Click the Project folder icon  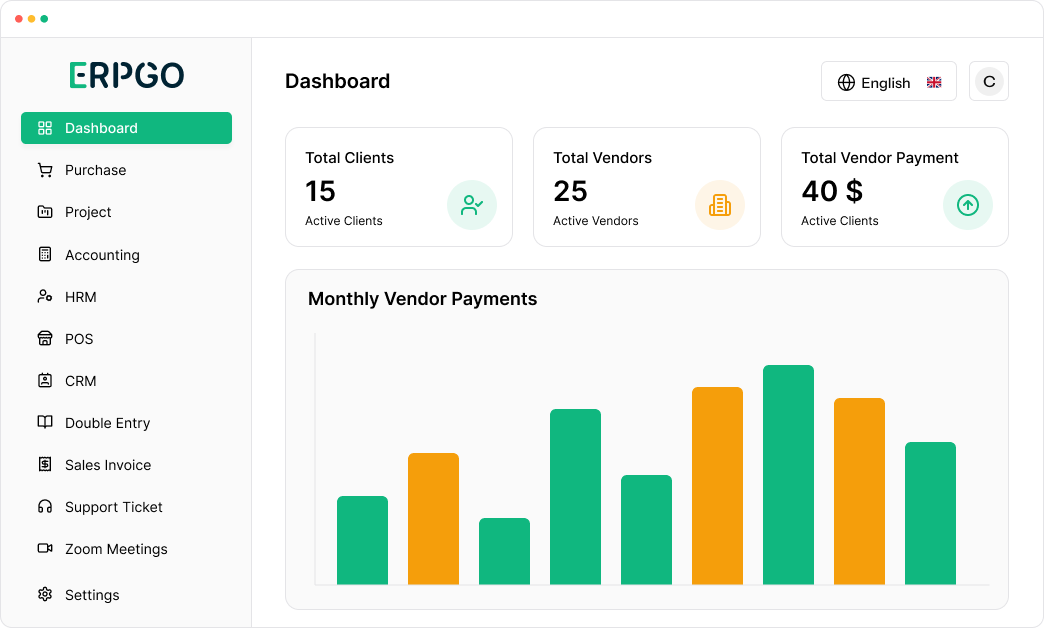coord(45,212)
